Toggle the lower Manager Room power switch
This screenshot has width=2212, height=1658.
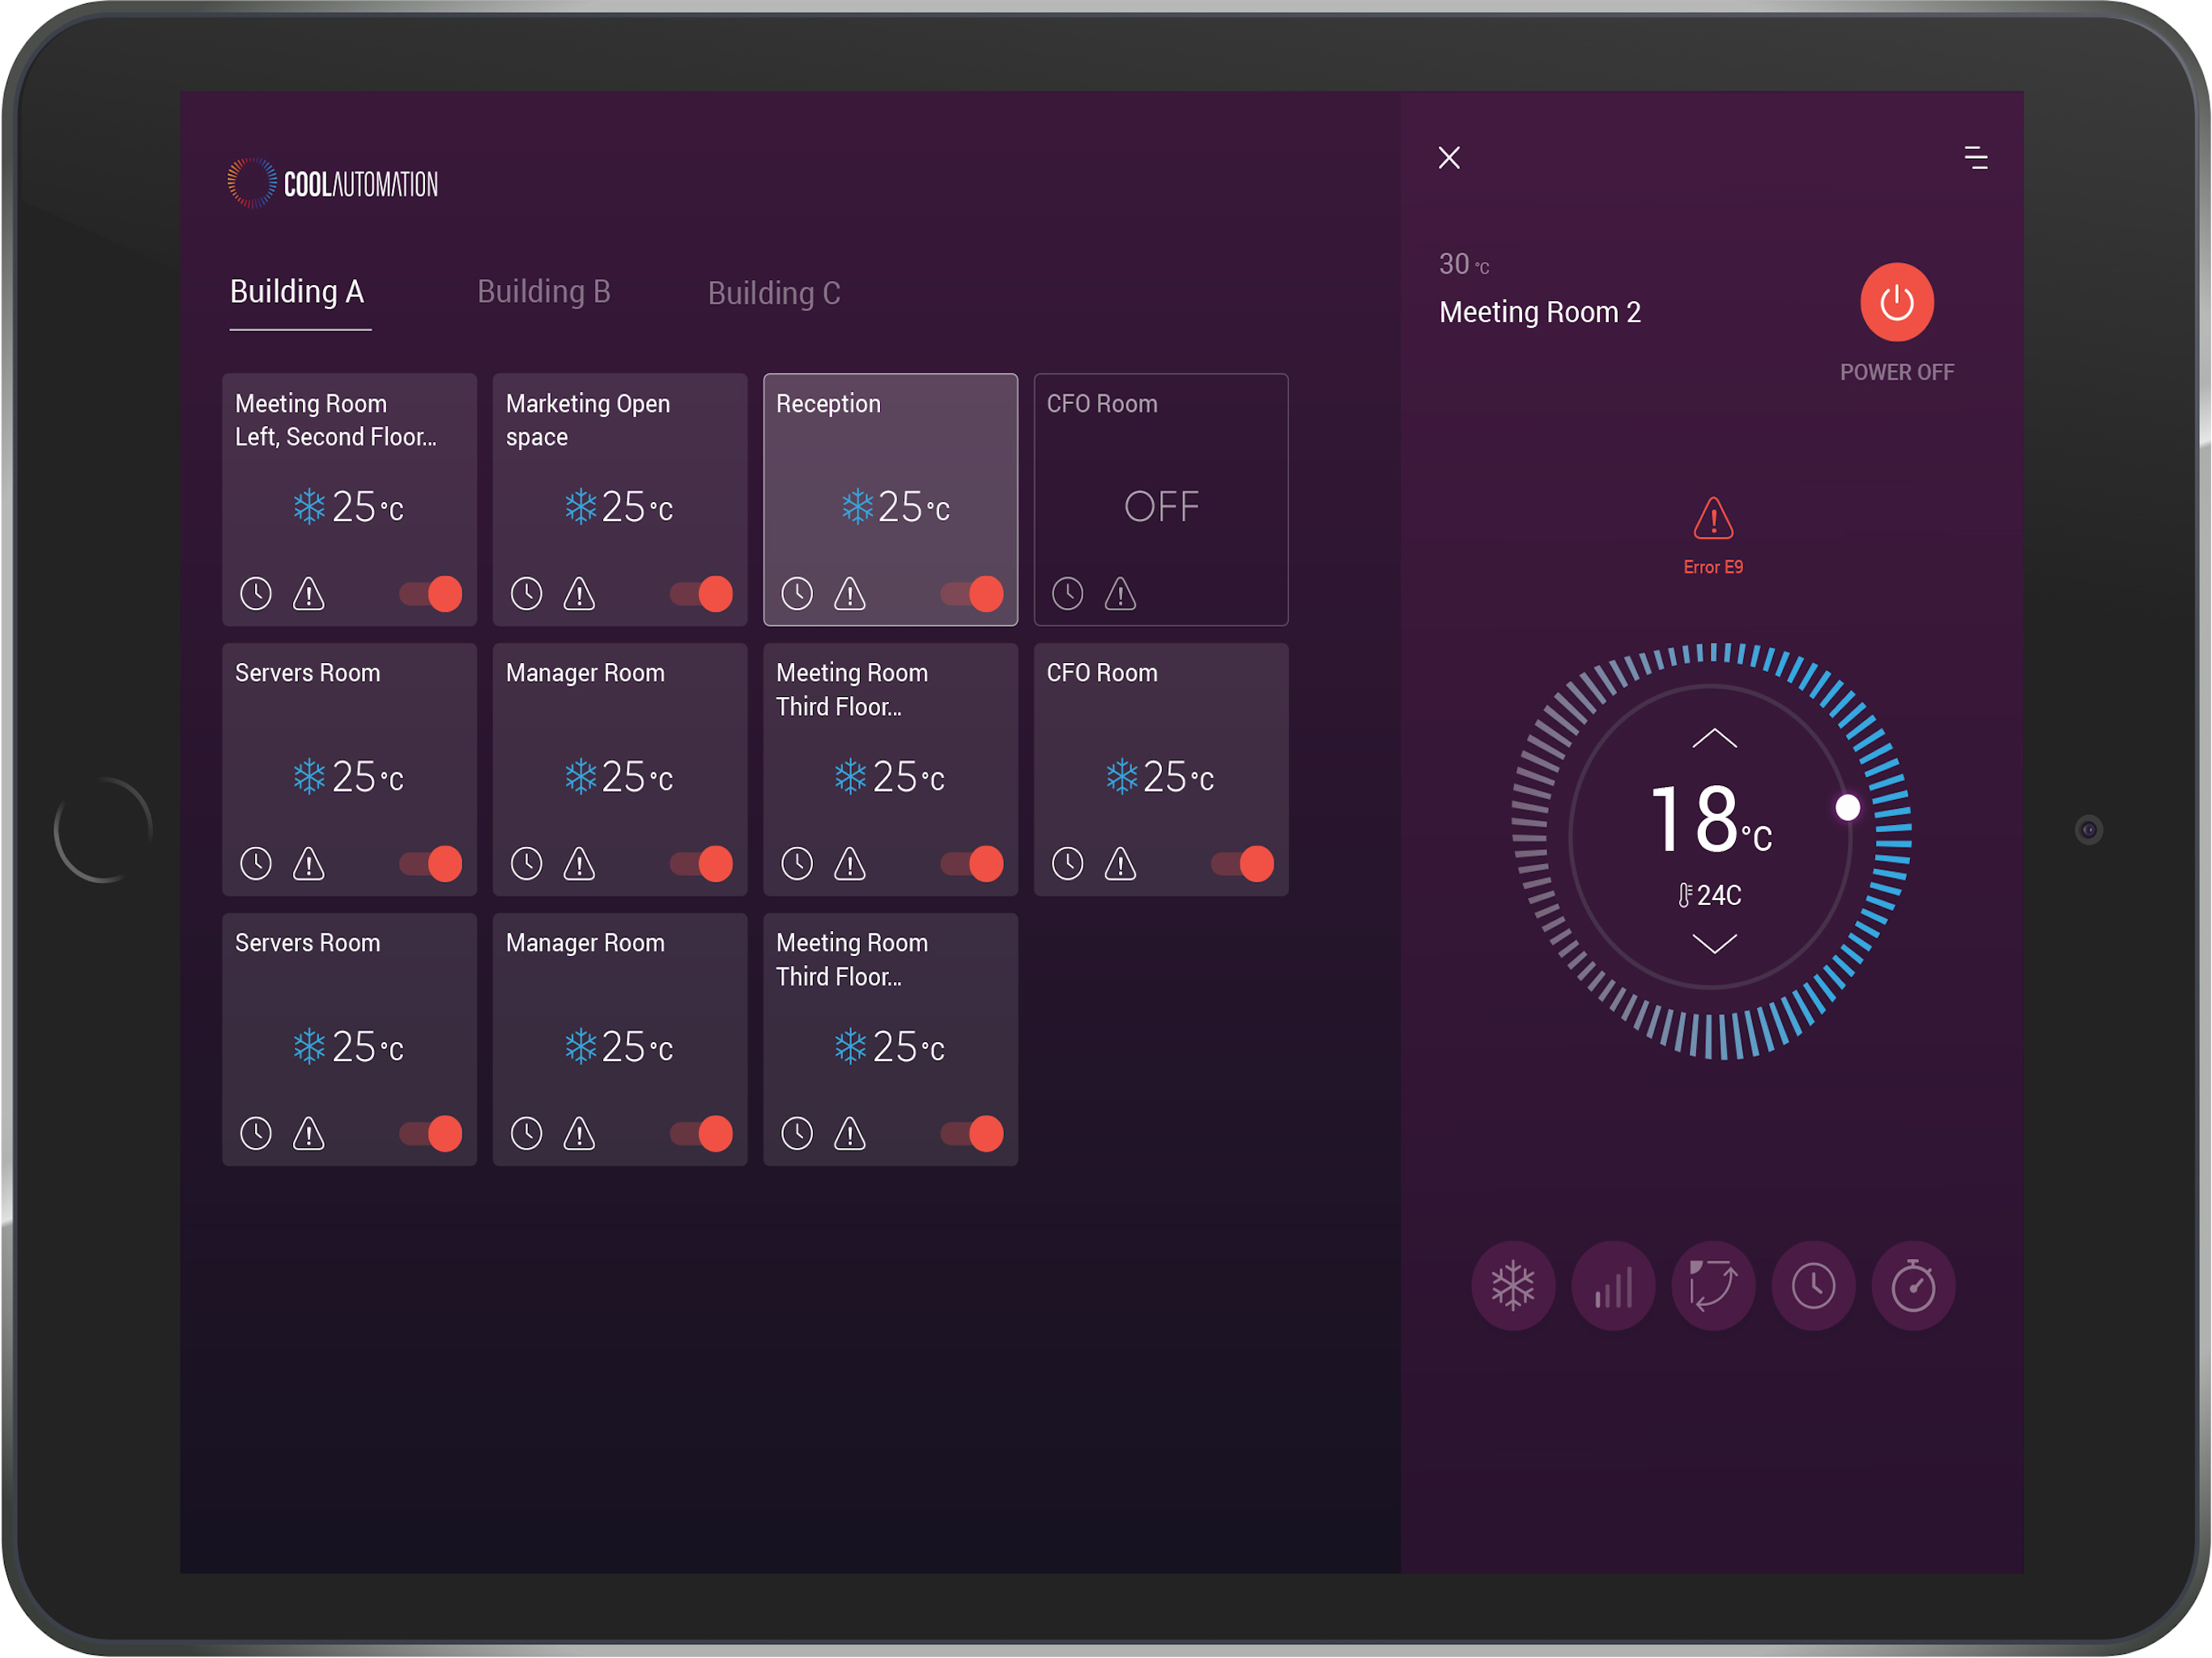pos(701,1134)
